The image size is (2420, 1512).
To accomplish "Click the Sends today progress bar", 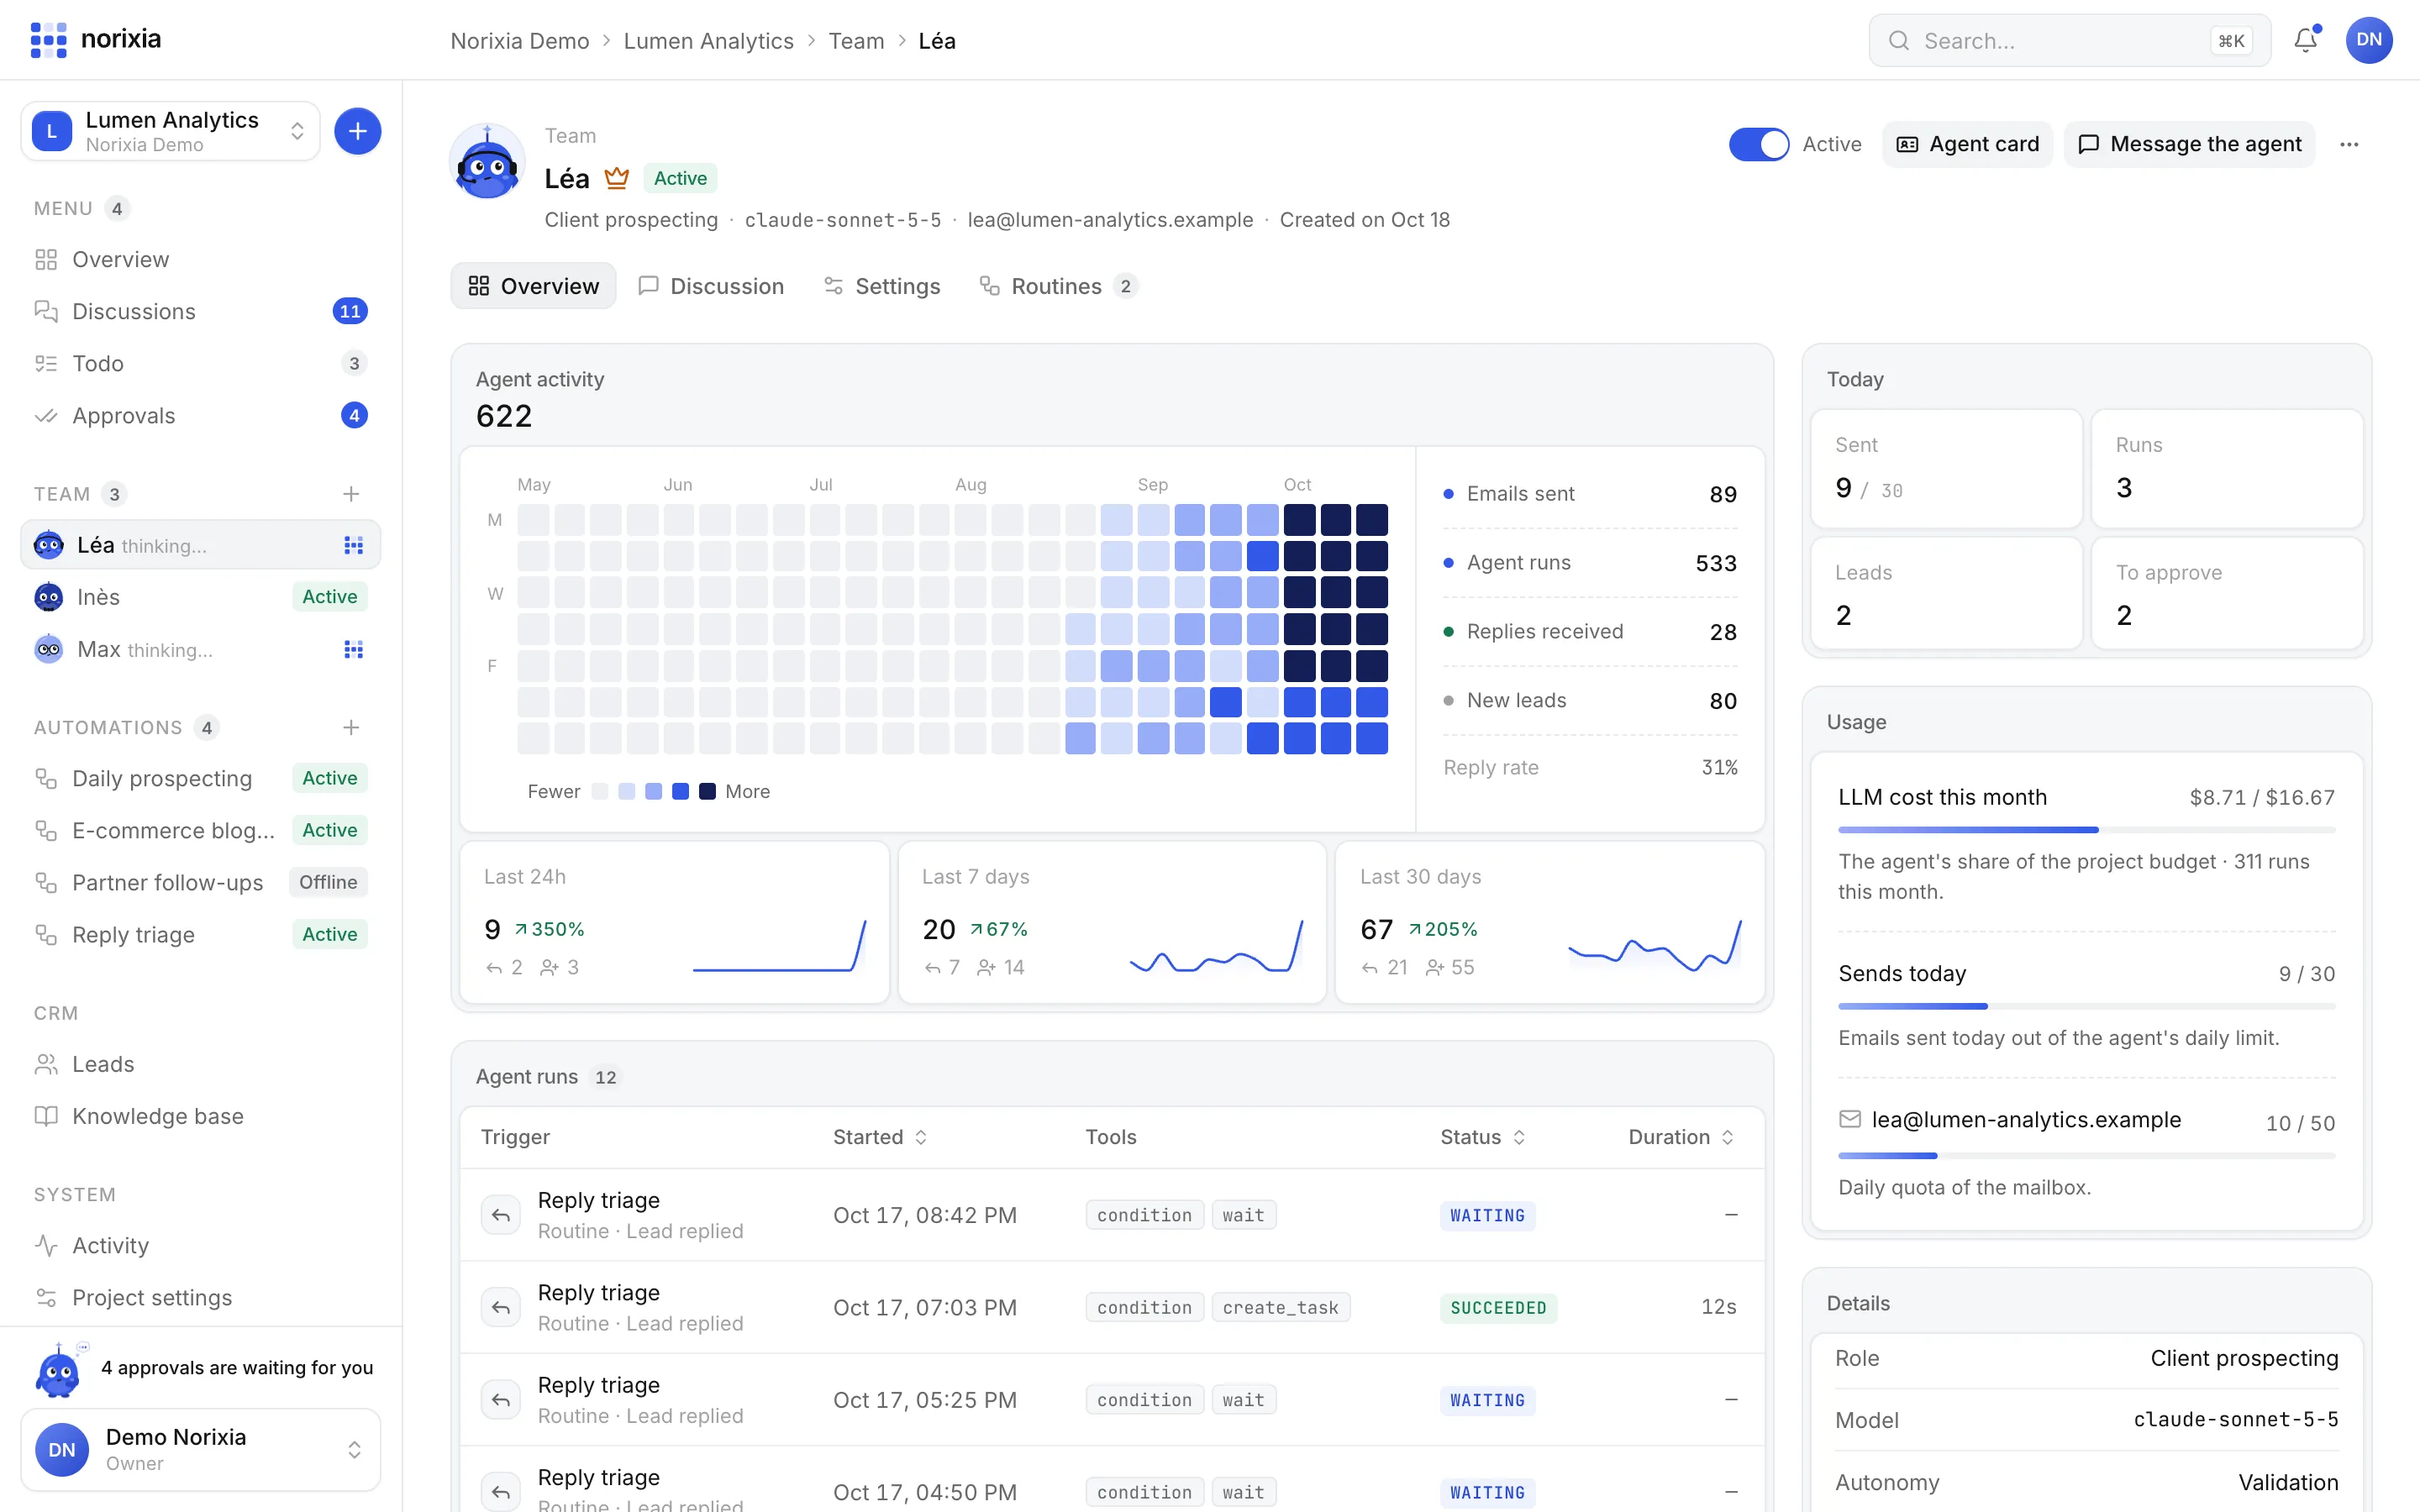I will point(2086,1006).
